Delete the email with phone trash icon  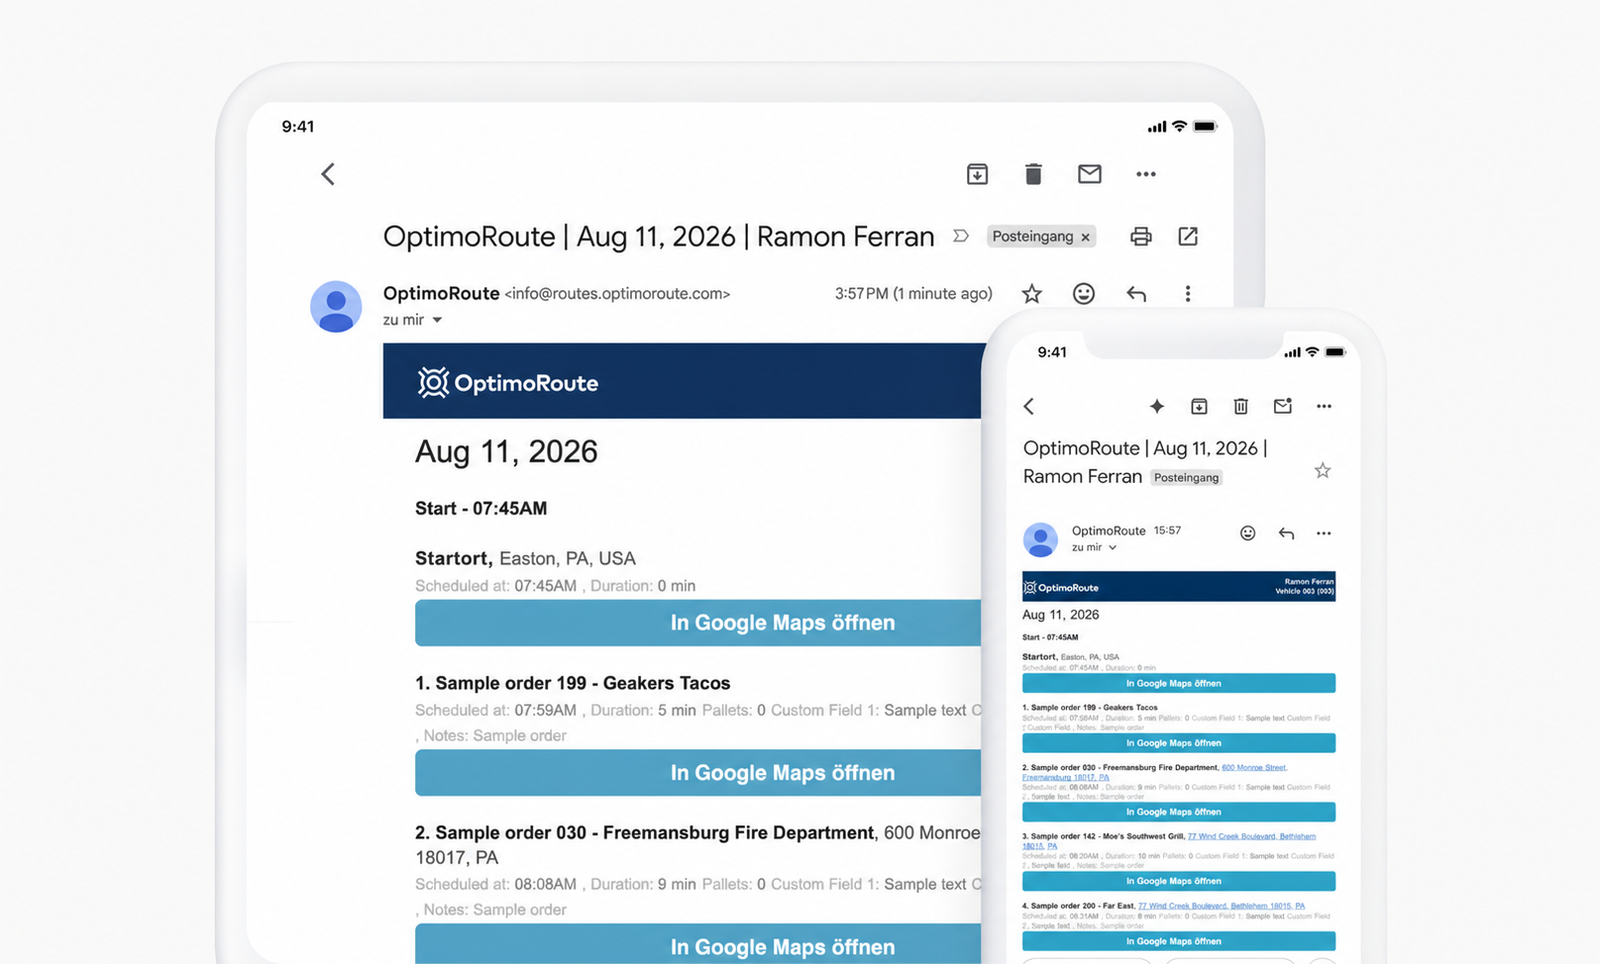(1241, 406)
